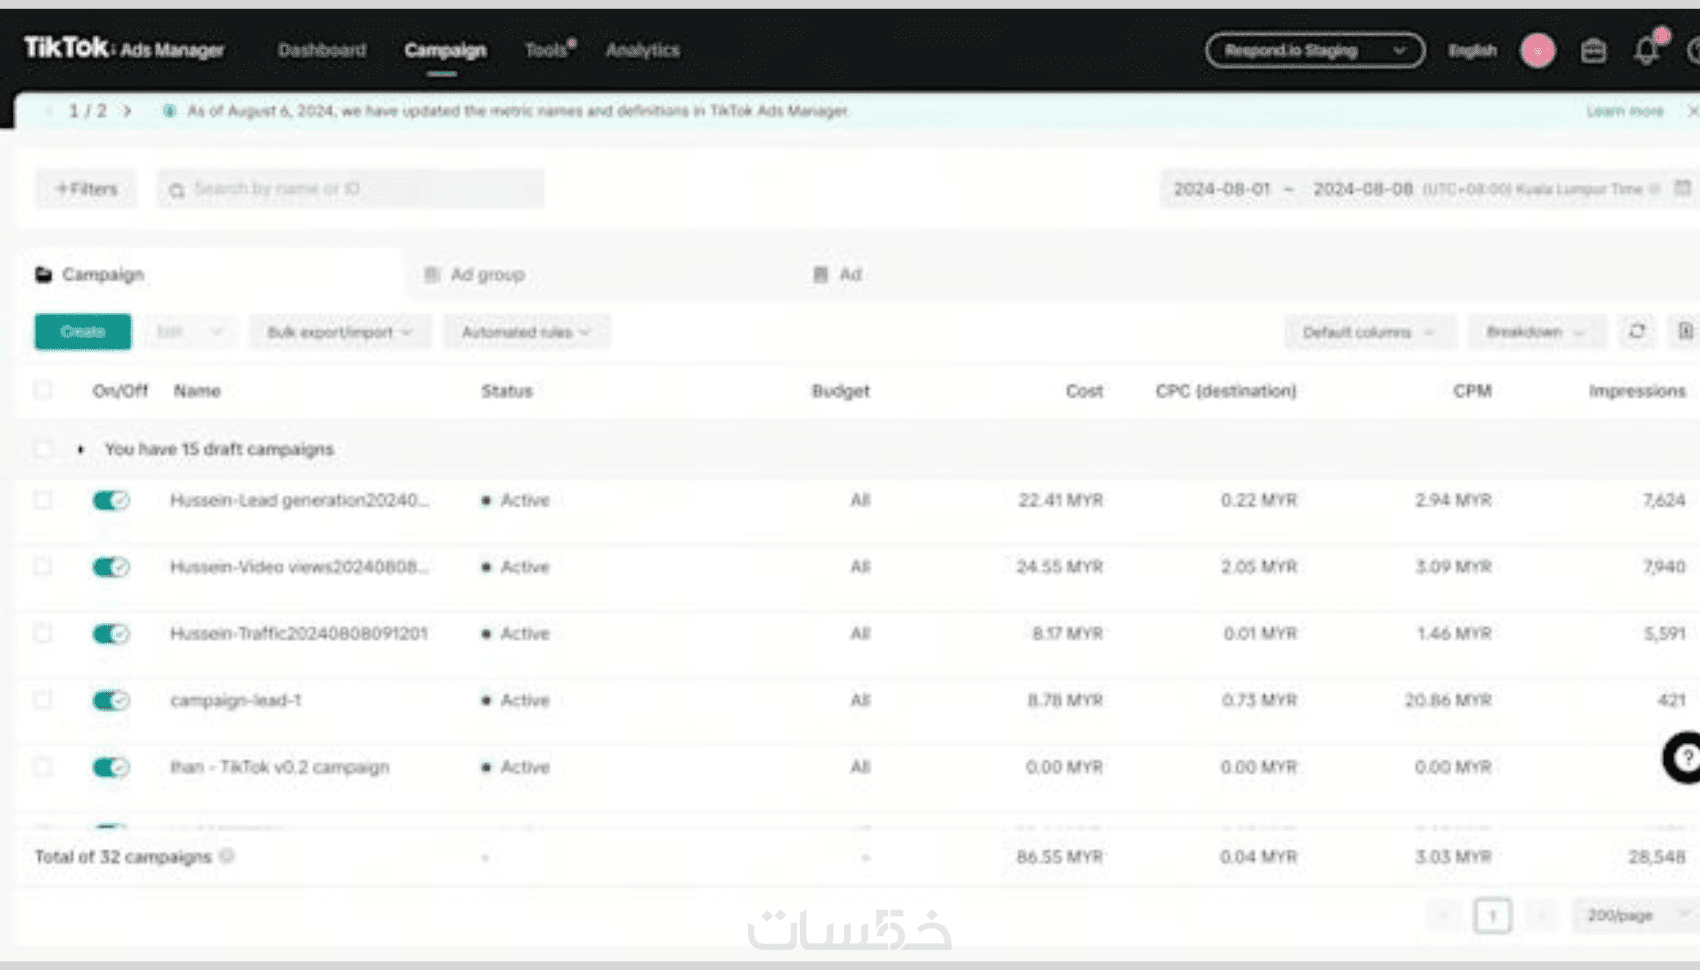This screenshot has width=1700, height=970.
Task: Focus the Search by name or ID field
Action: pyautogui.click(x=351, y=189)
